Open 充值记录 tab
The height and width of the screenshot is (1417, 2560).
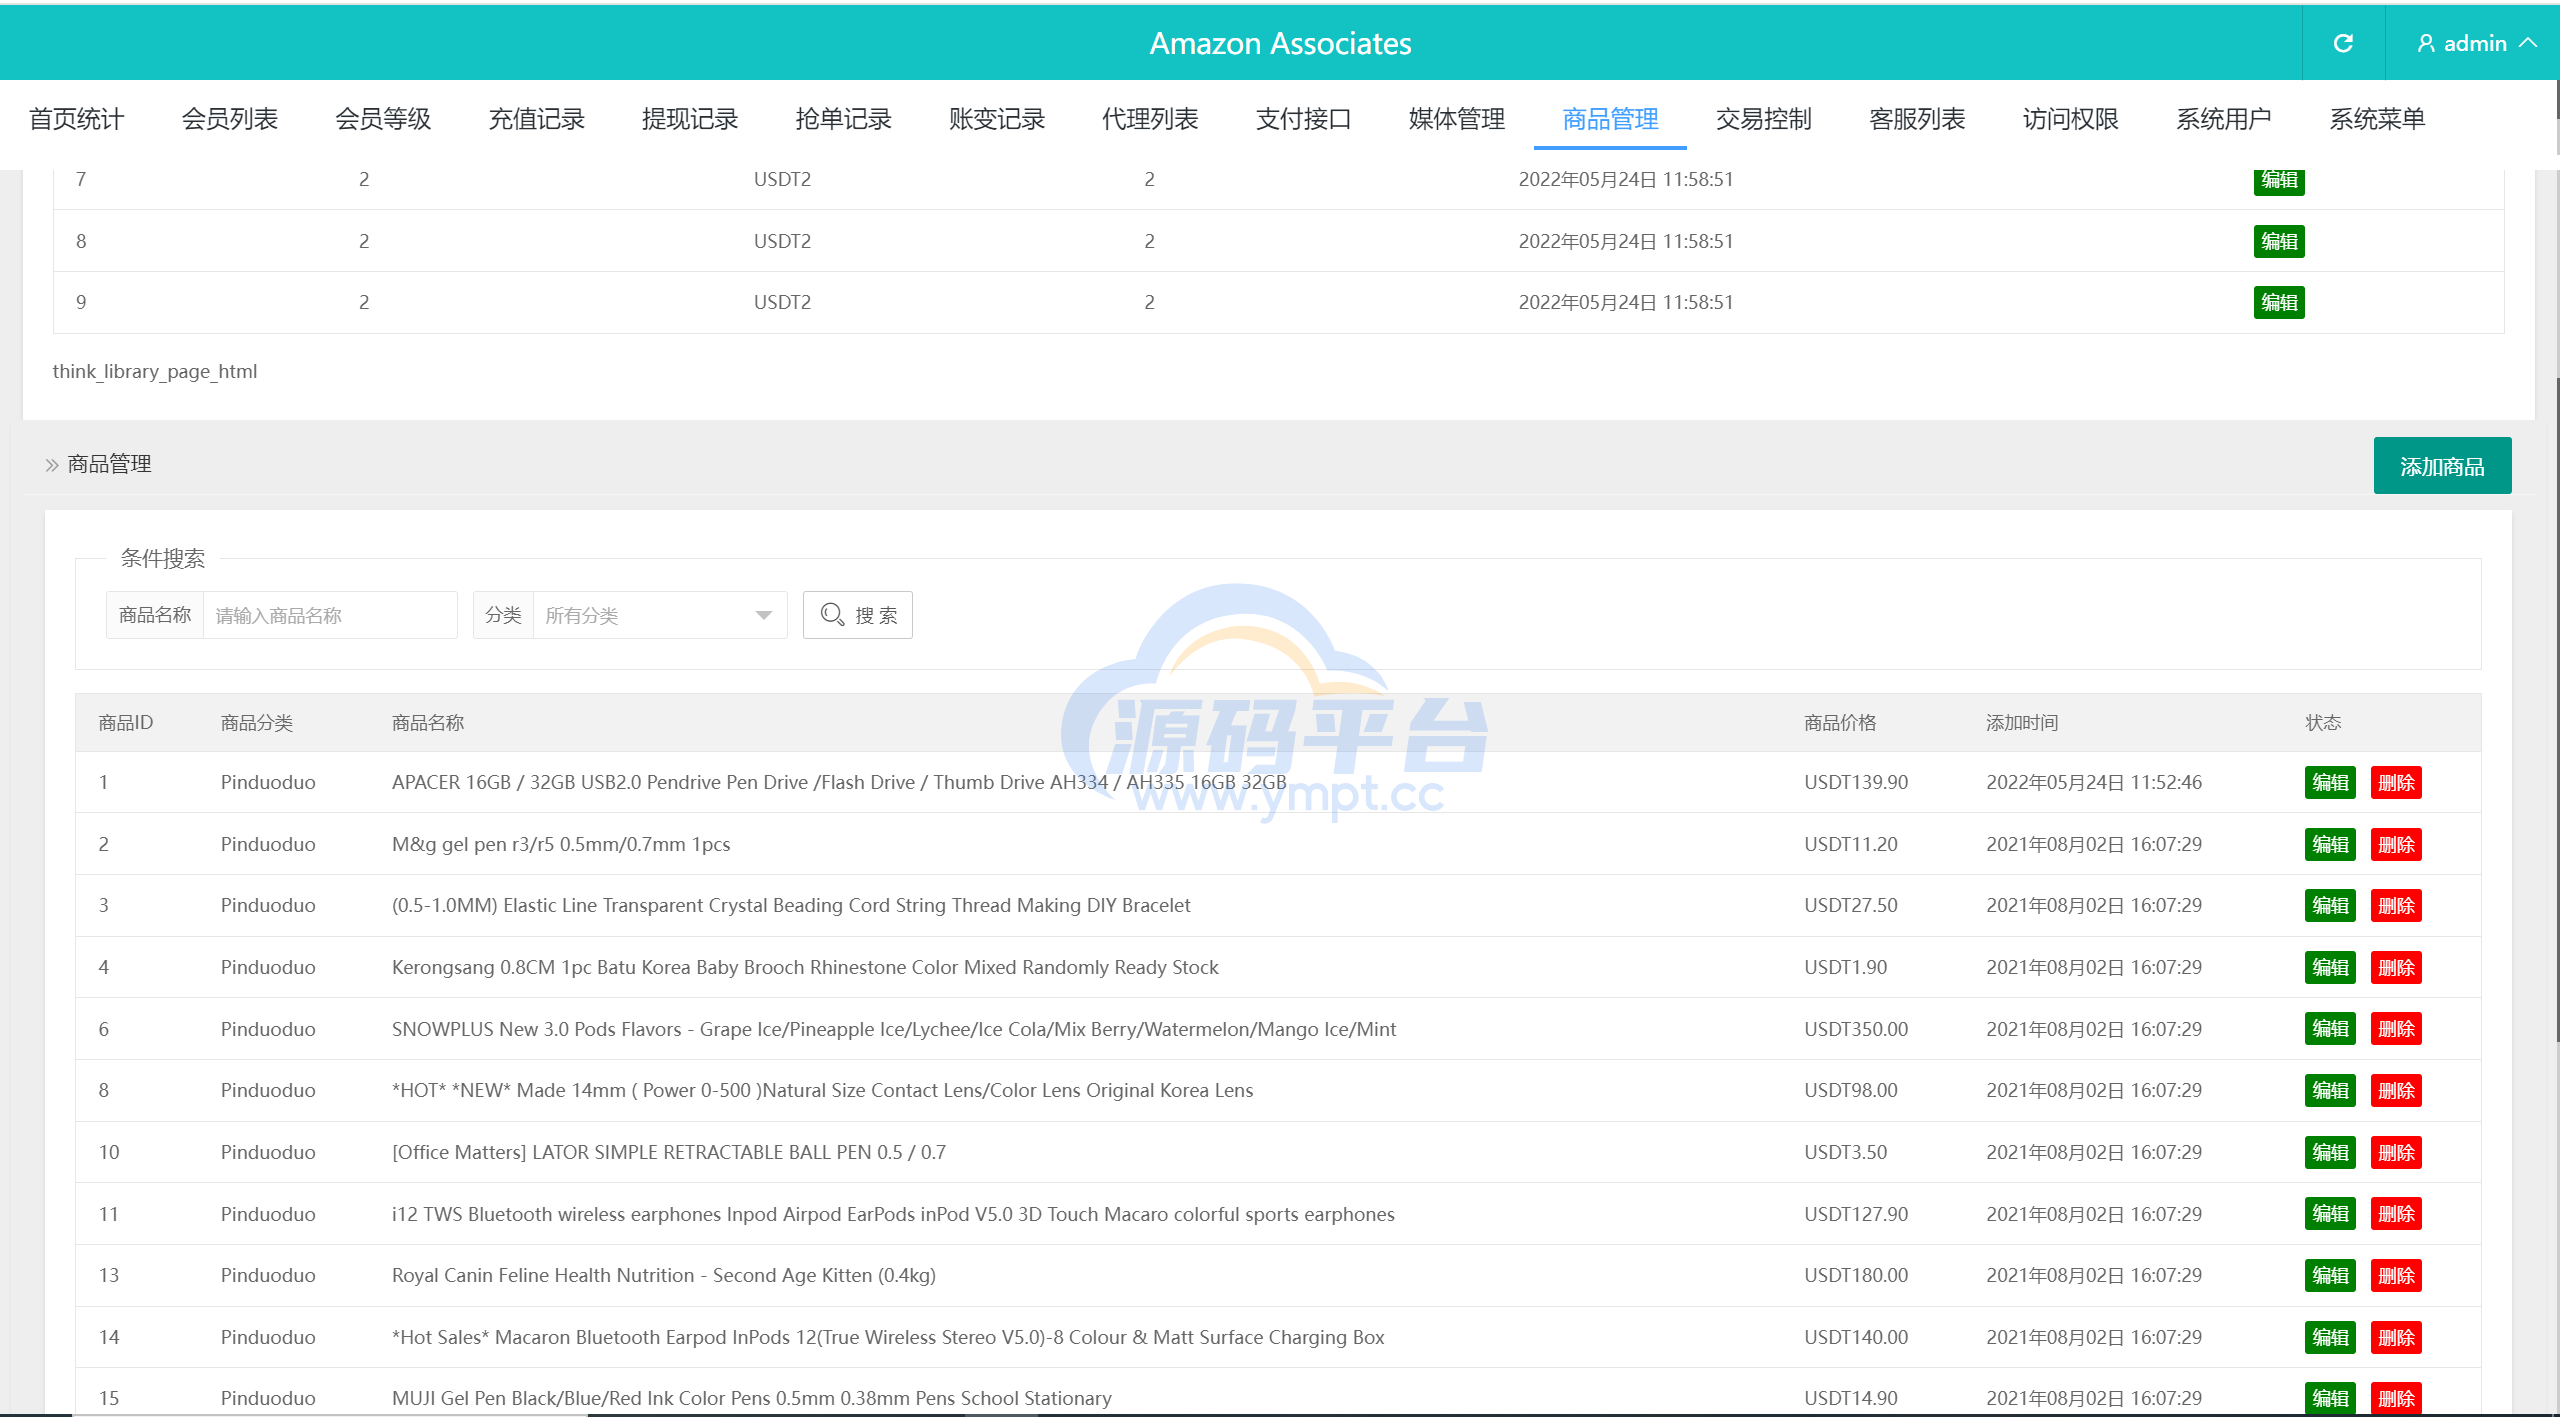(x=536, y=119)
